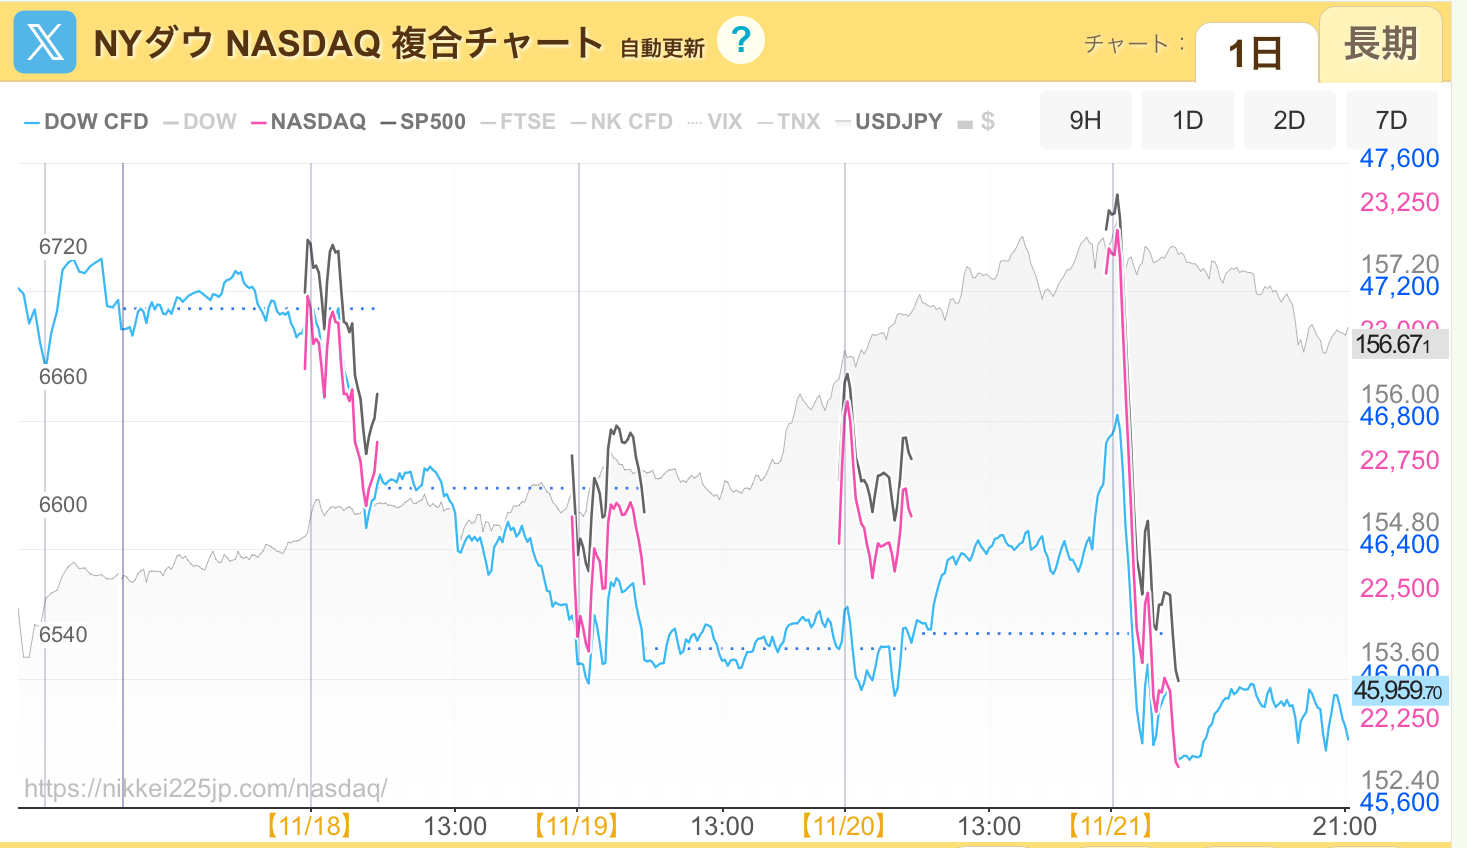The width and height of the screenshot is (1467, 848).
Task: Toggle the DOW CFD series
Action: pyautogui.click(x=86, y=122)
